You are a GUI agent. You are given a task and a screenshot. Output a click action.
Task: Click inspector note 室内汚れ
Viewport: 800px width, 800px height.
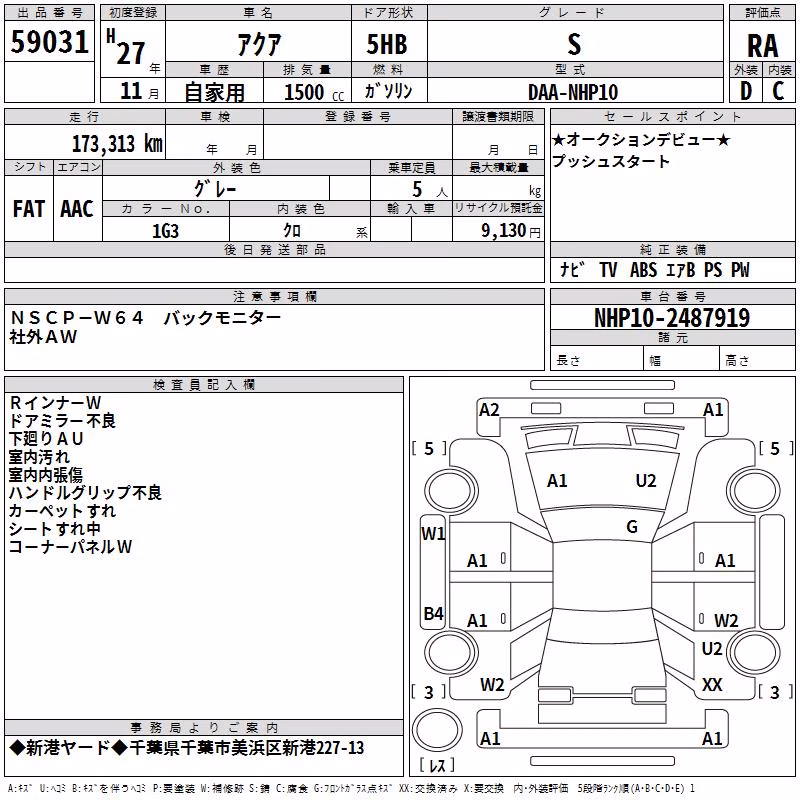[x=39, y=457]
